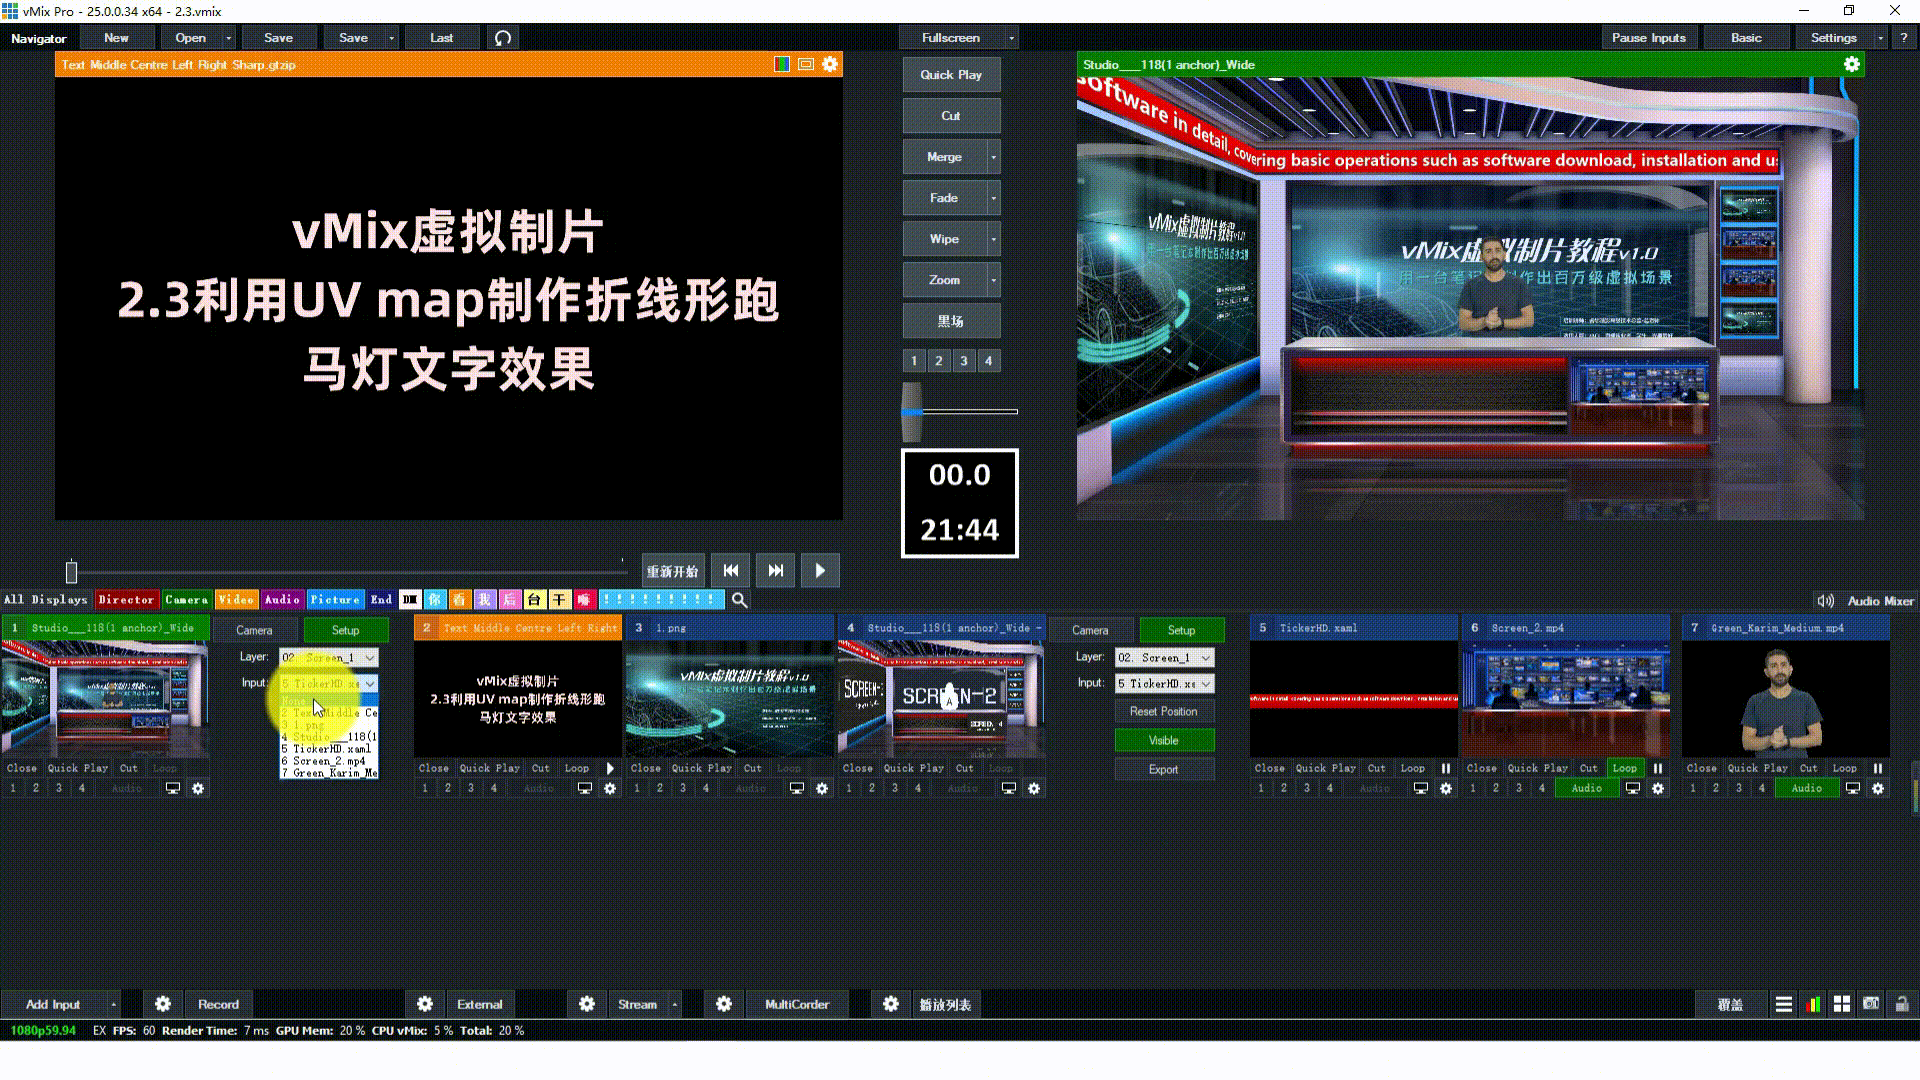Select 5 TickerHD.xaml in open input list
This screenshot has height=1080, width=1920.
pyautogui.click(x=328, y=749)
